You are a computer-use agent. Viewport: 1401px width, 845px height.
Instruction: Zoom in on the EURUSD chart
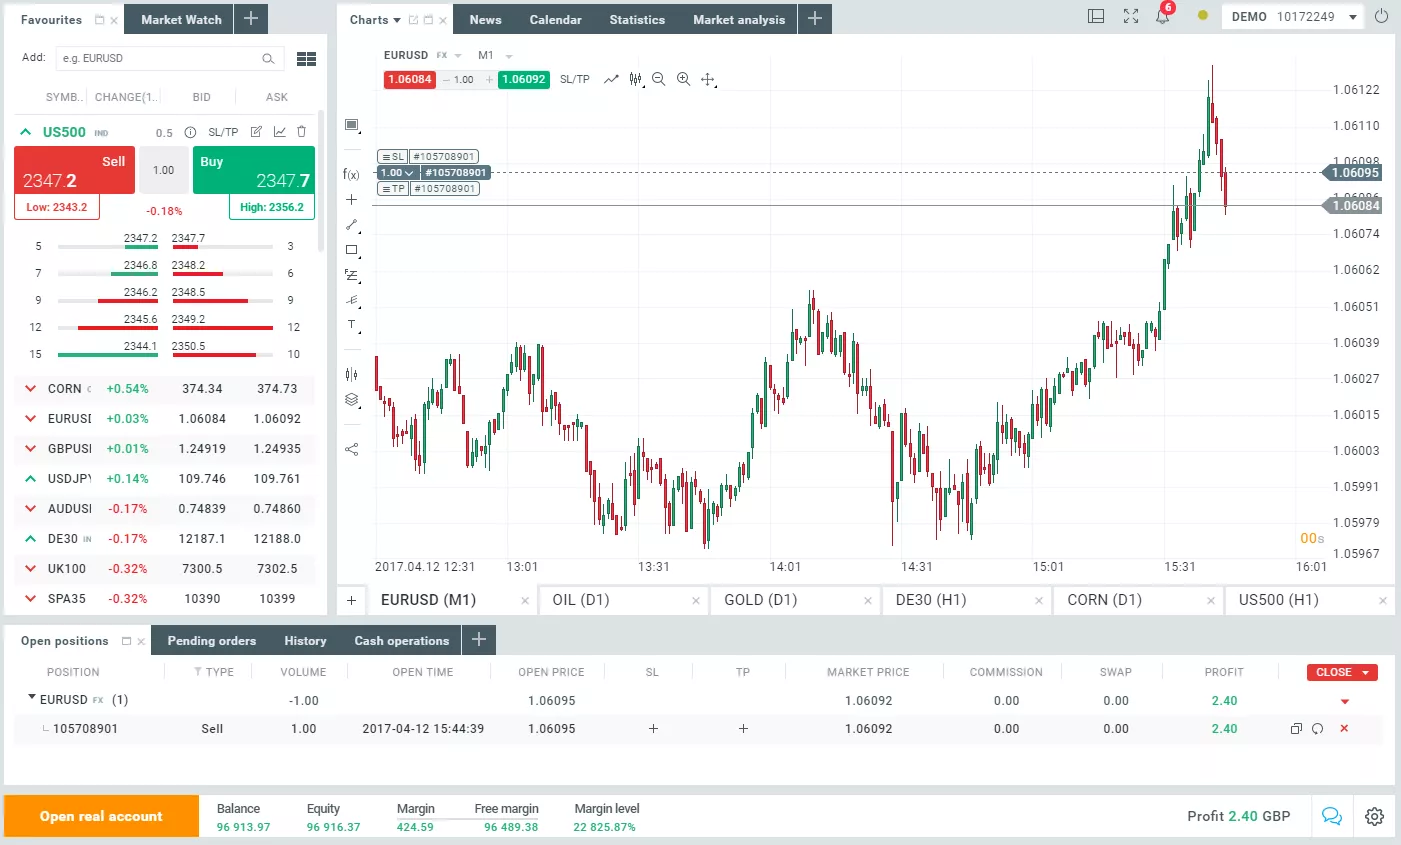pos(684,79)
